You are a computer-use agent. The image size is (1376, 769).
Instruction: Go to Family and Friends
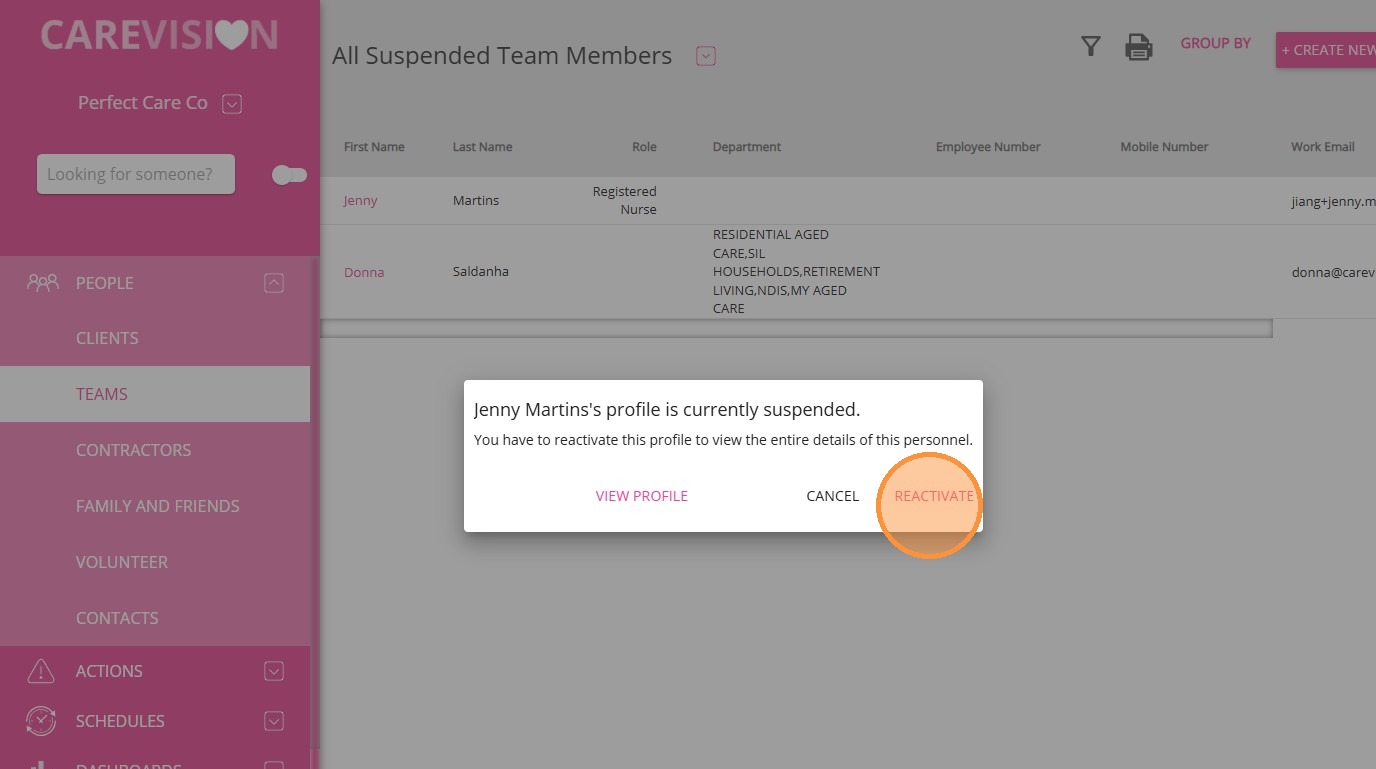click(x=157, y=506)
